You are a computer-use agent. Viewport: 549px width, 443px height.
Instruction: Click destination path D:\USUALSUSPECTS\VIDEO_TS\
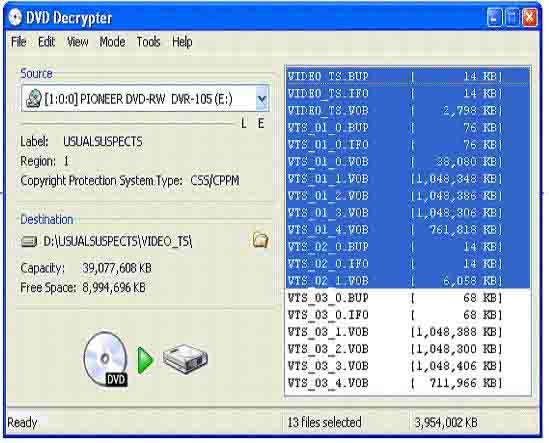(x=118, y=241)
